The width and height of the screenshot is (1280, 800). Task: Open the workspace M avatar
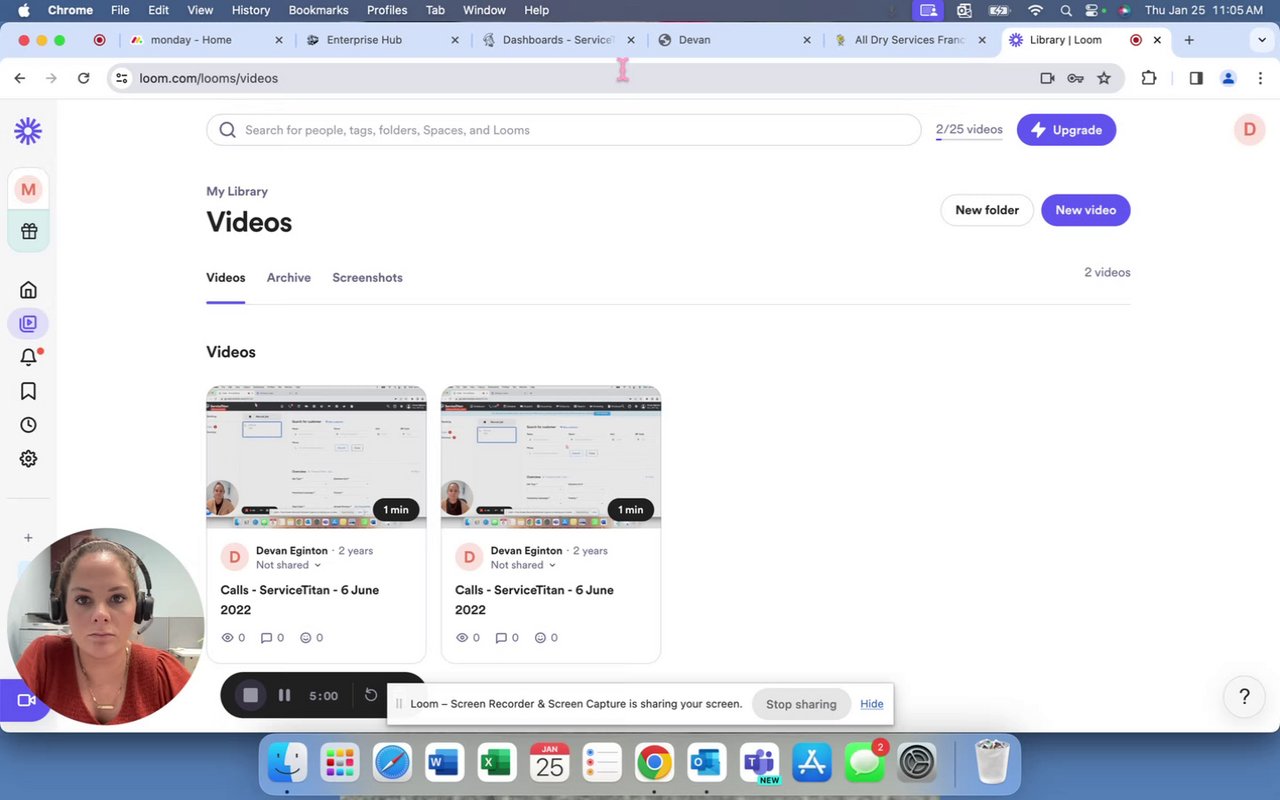tap(28, 189)
